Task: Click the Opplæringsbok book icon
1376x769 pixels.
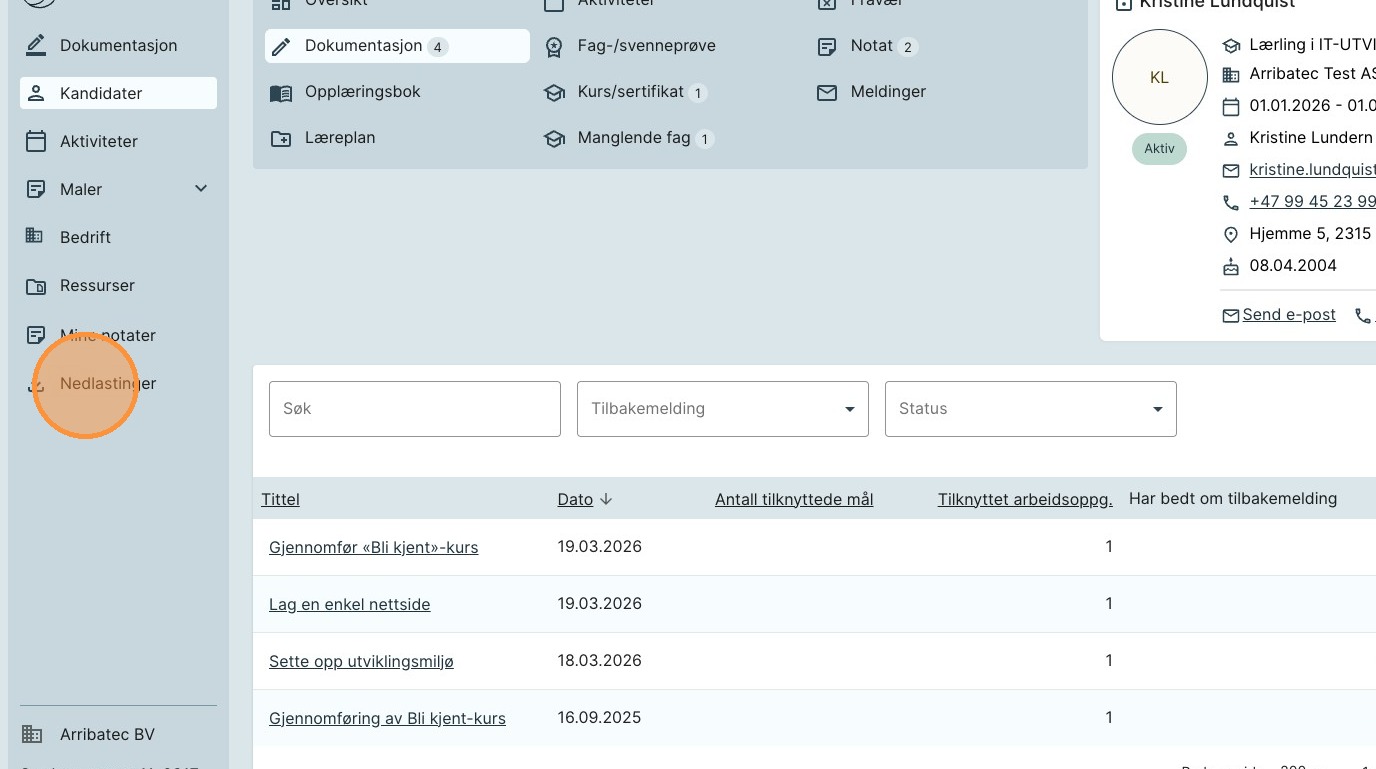Action: [281, 93]
